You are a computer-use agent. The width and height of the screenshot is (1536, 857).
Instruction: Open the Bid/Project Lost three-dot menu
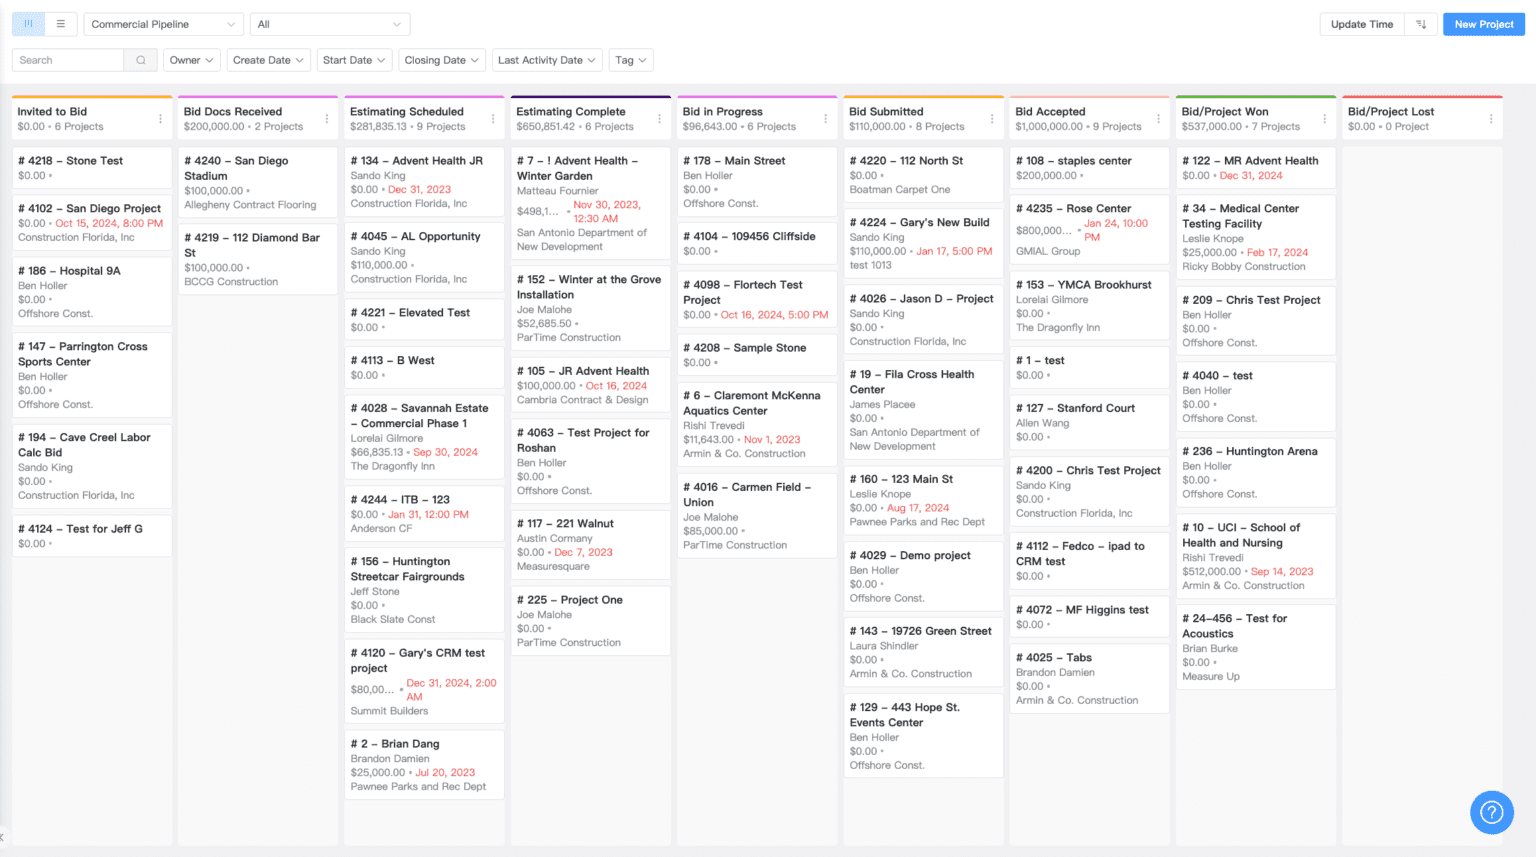coord(1491,119)
